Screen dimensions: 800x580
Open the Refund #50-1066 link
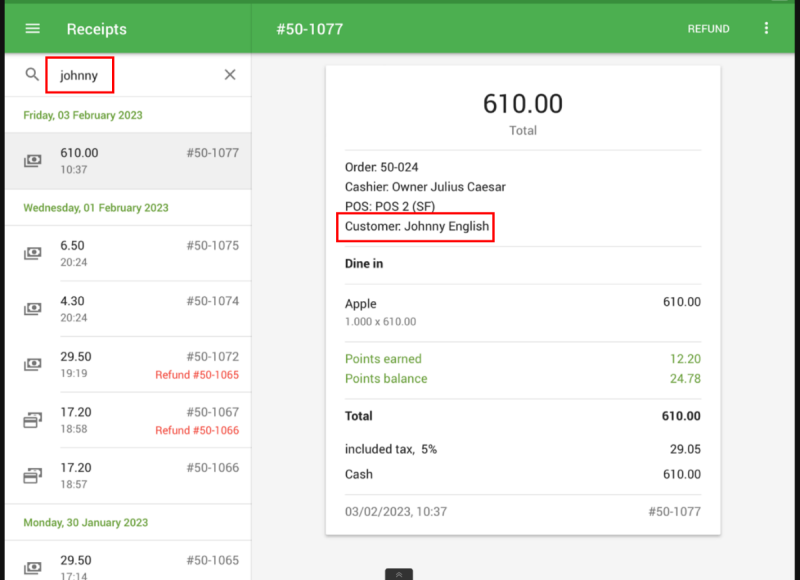tap(197, 430)
